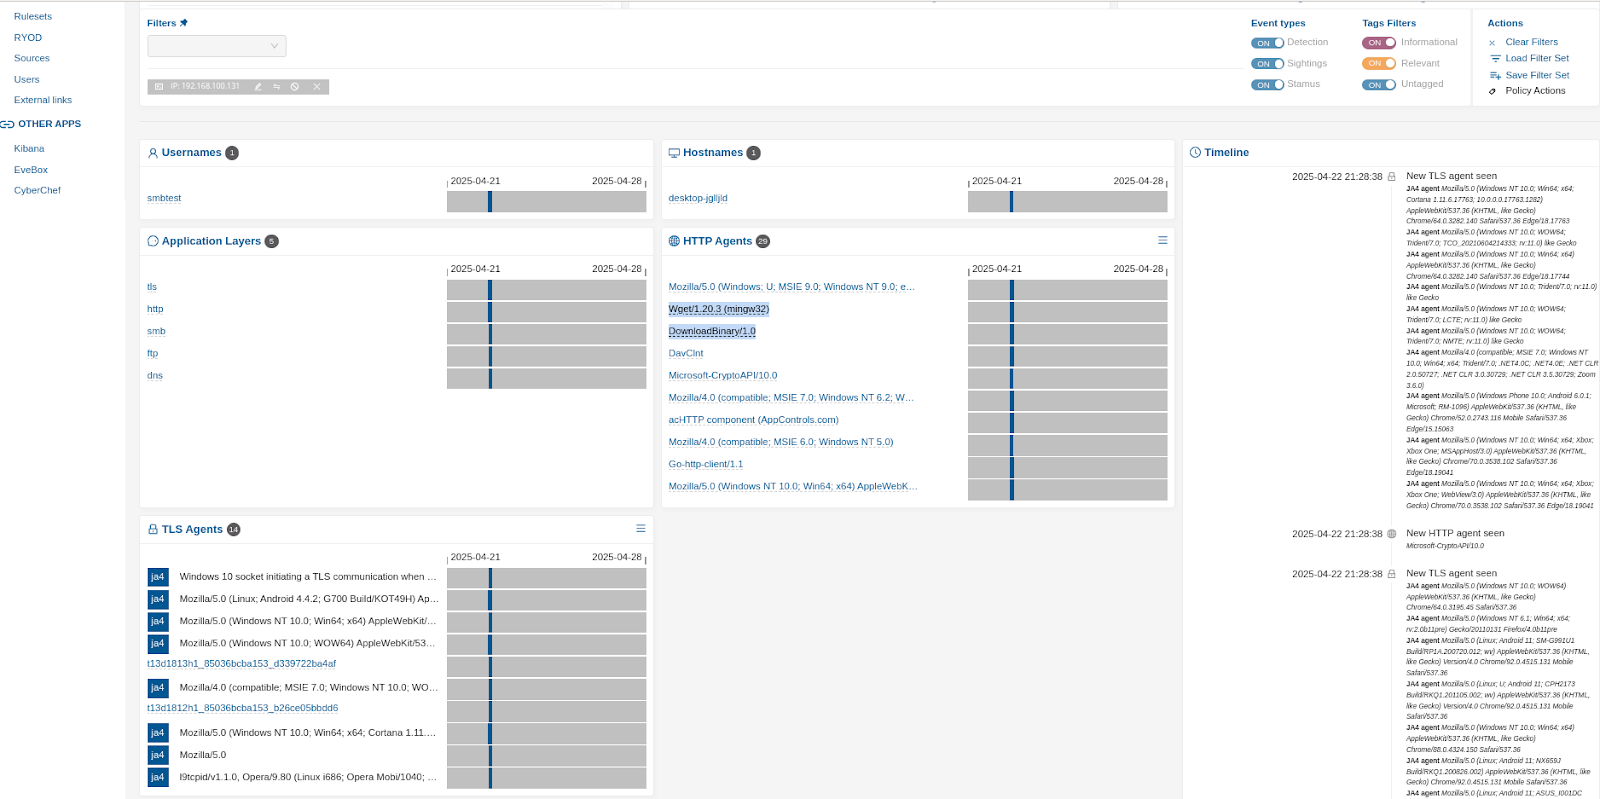Click the edit pencil icon on IP filter

pos(258,87)
